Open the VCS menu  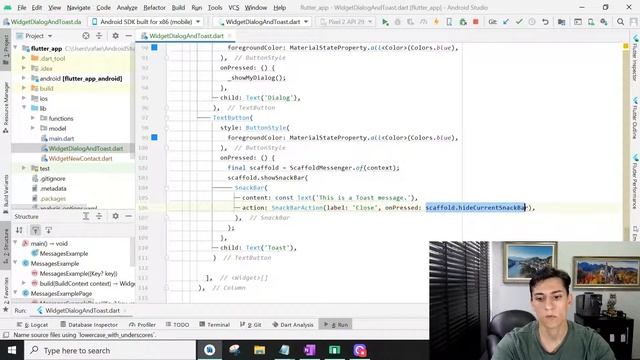coord(233,7)
